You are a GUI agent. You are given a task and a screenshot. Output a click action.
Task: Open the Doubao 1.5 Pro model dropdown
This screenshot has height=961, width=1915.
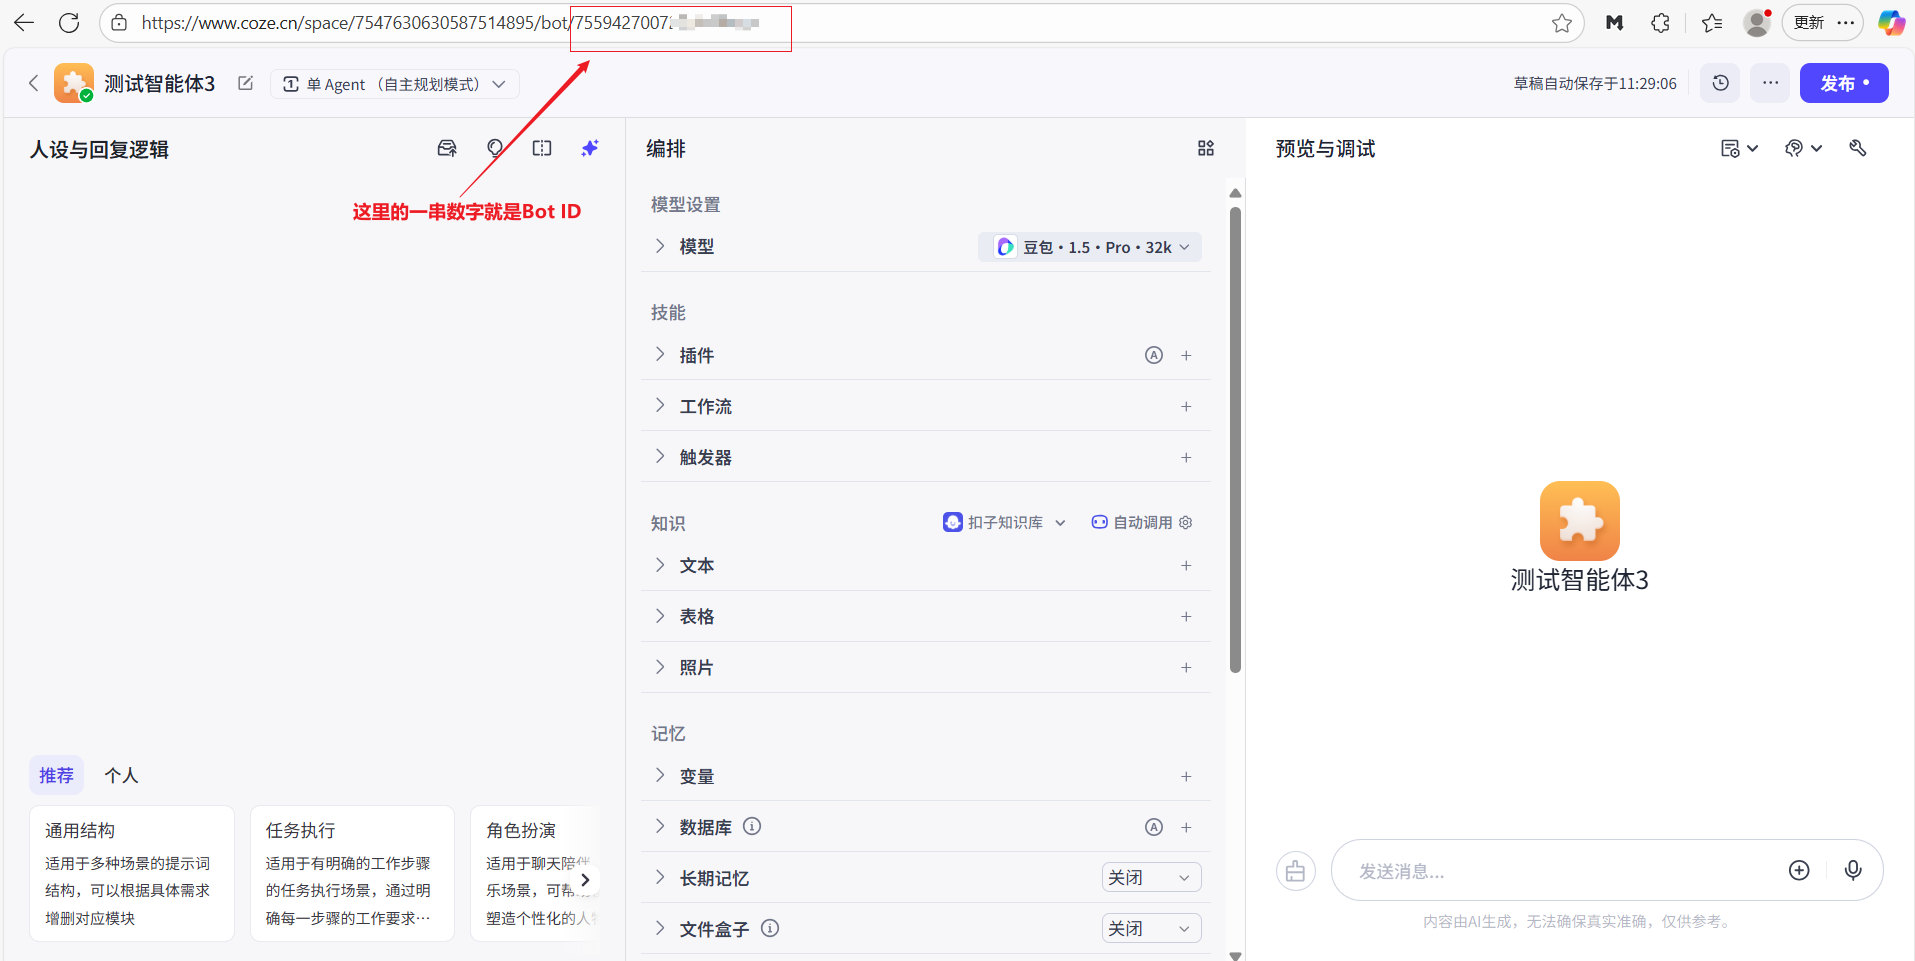(1090, 247)
